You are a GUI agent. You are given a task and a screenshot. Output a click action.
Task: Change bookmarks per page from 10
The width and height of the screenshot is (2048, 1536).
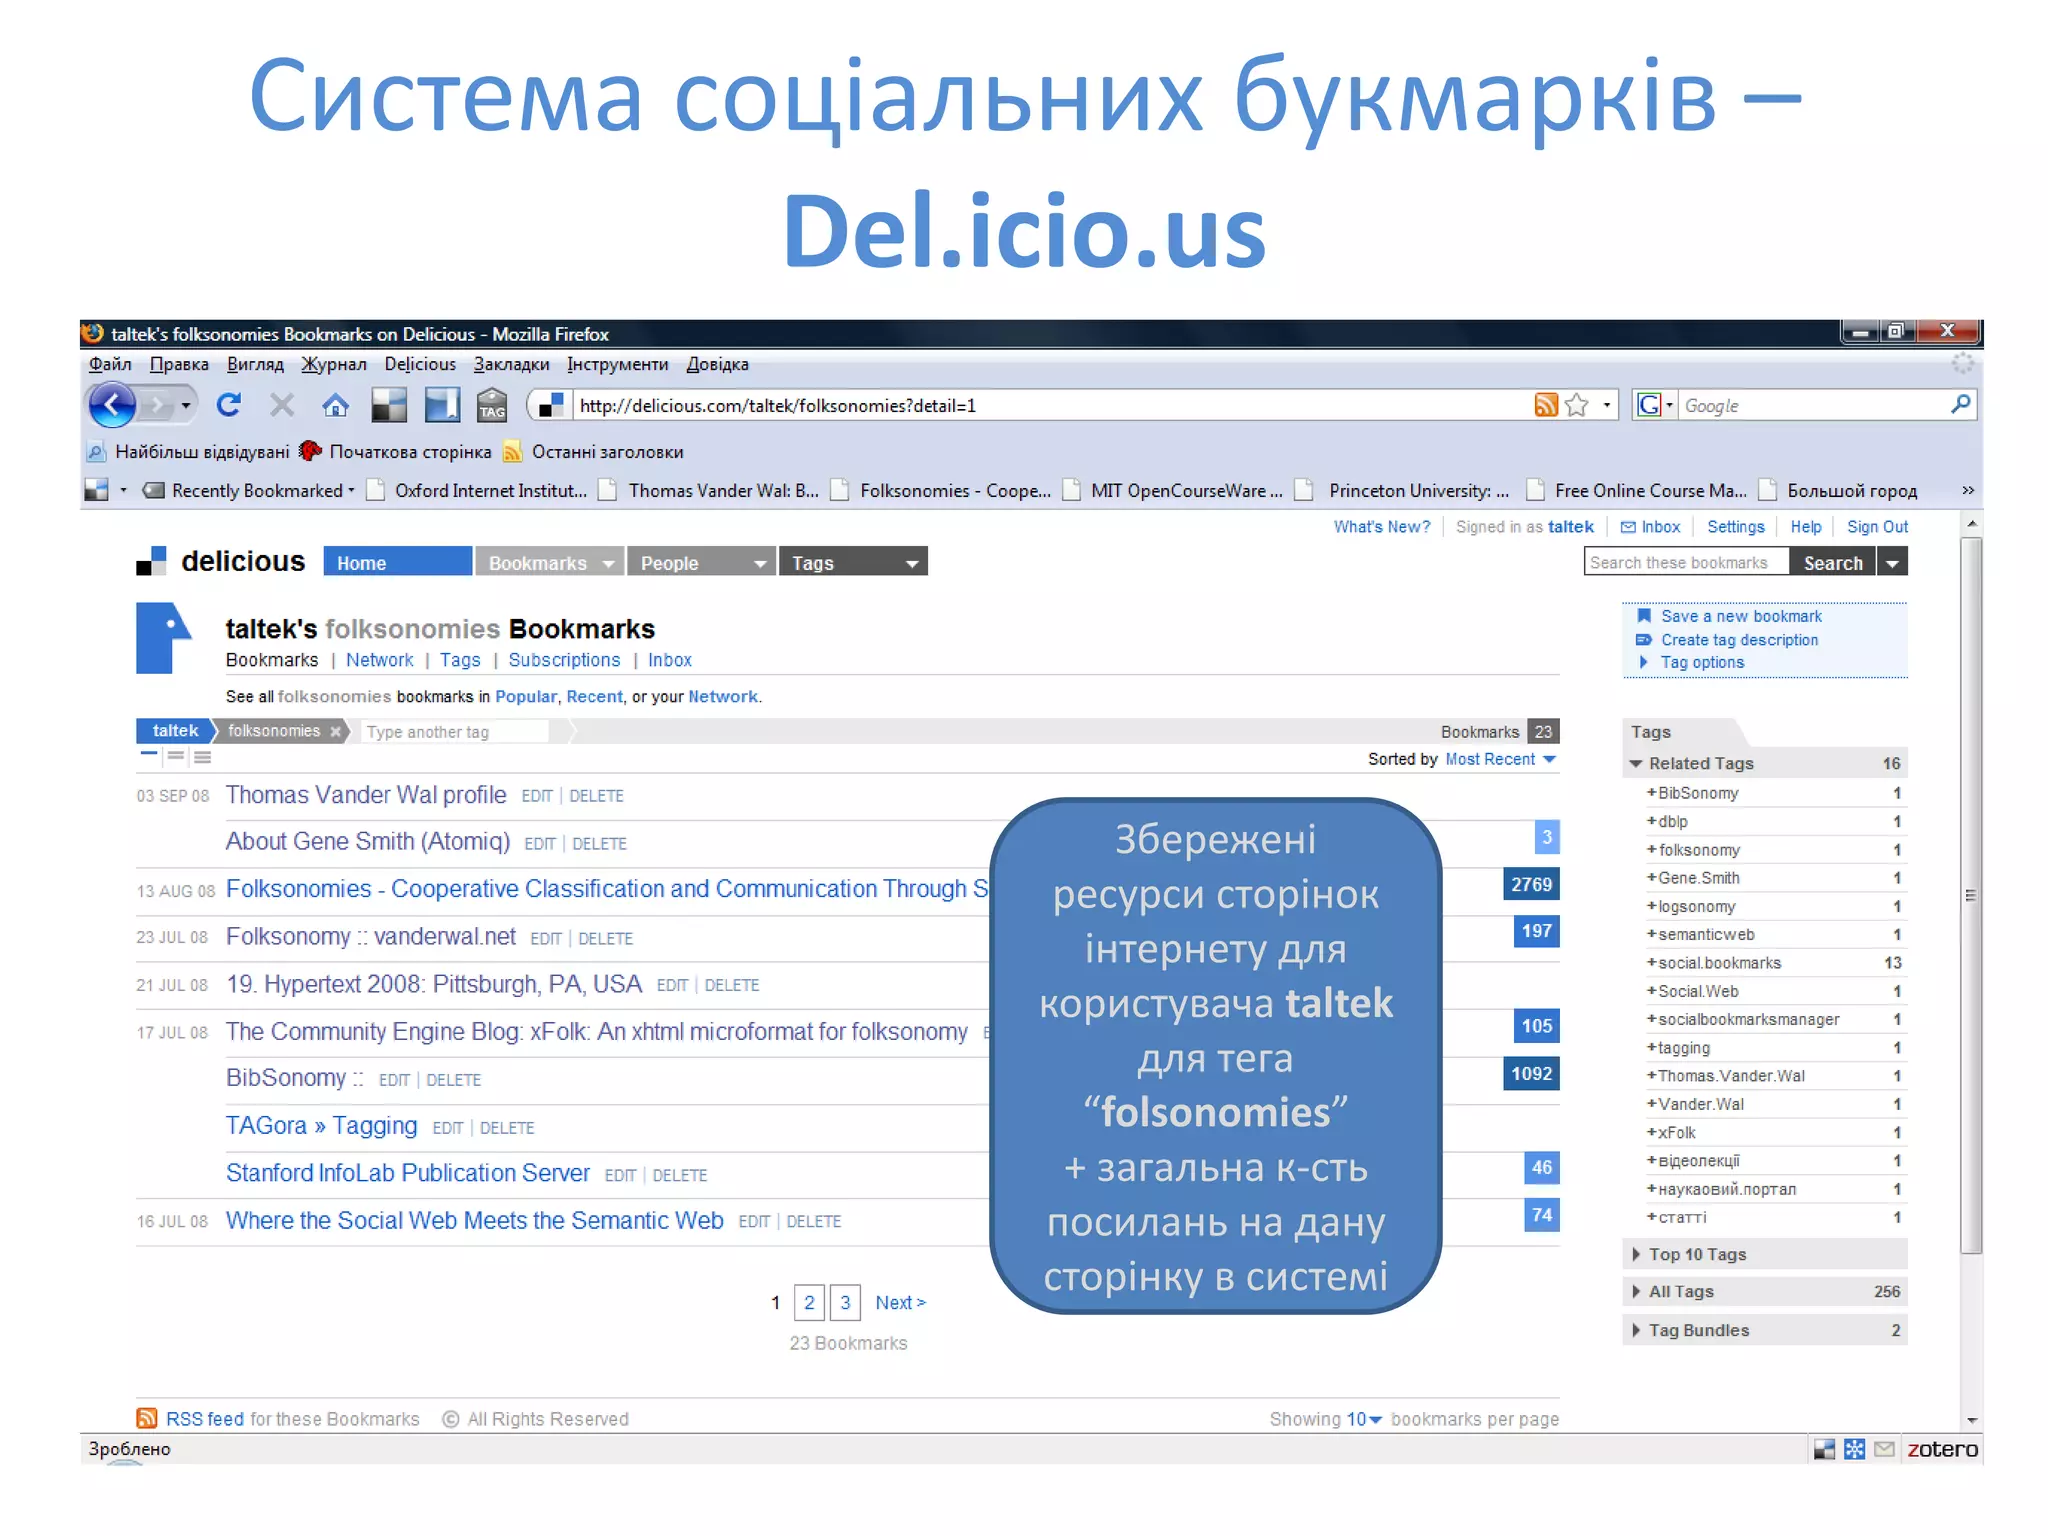[x=1364, y=1419]
